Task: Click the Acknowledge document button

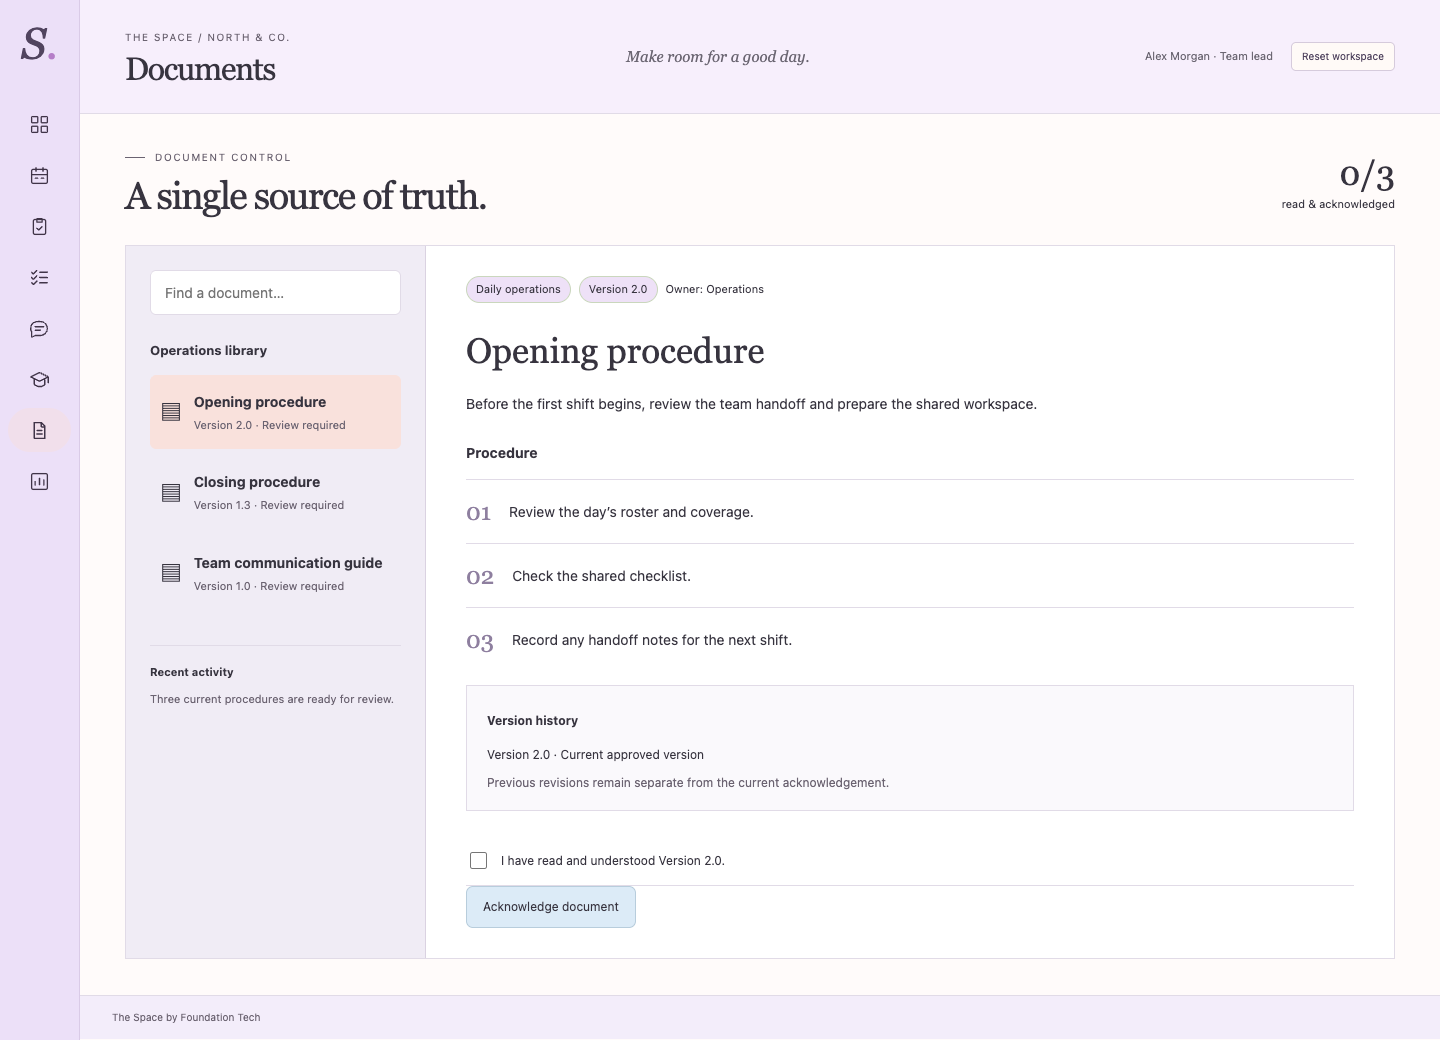Action: coord(551,907)
